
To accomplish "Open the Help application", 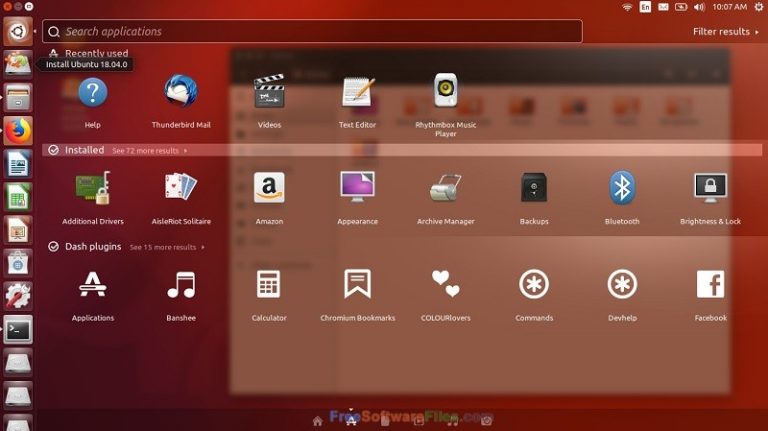I will coord(92,101).
